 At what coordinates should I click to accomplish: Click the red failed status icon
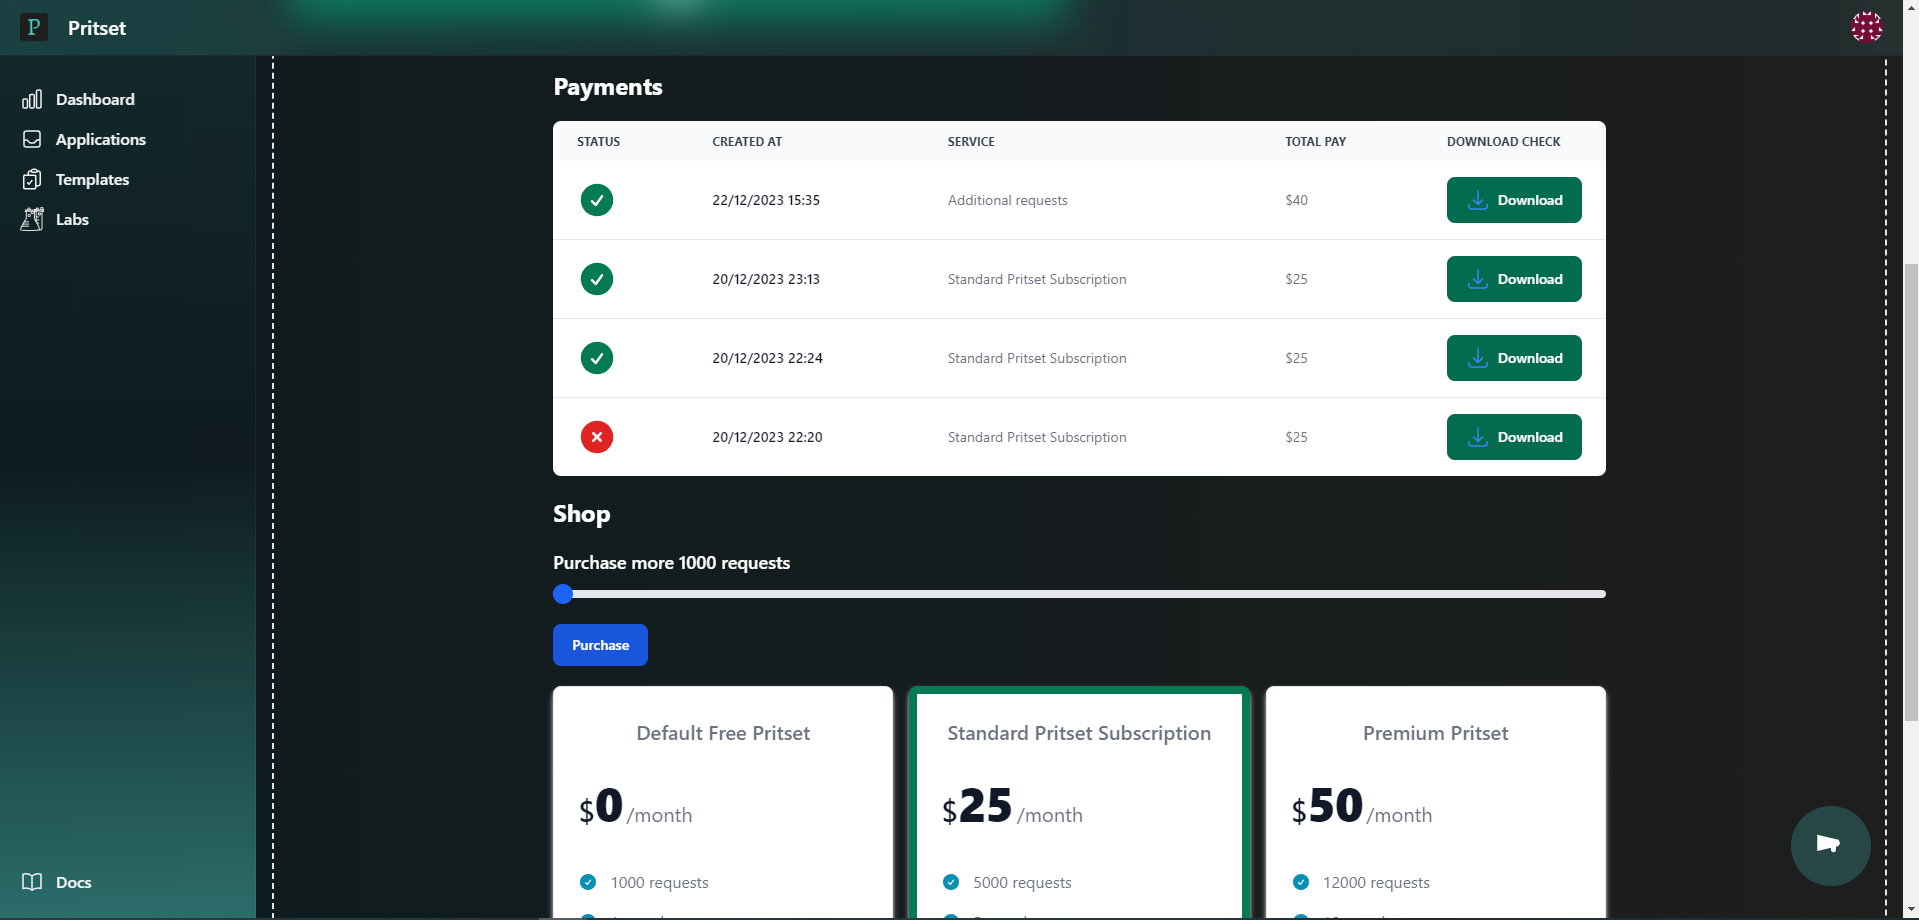(597, 437)
